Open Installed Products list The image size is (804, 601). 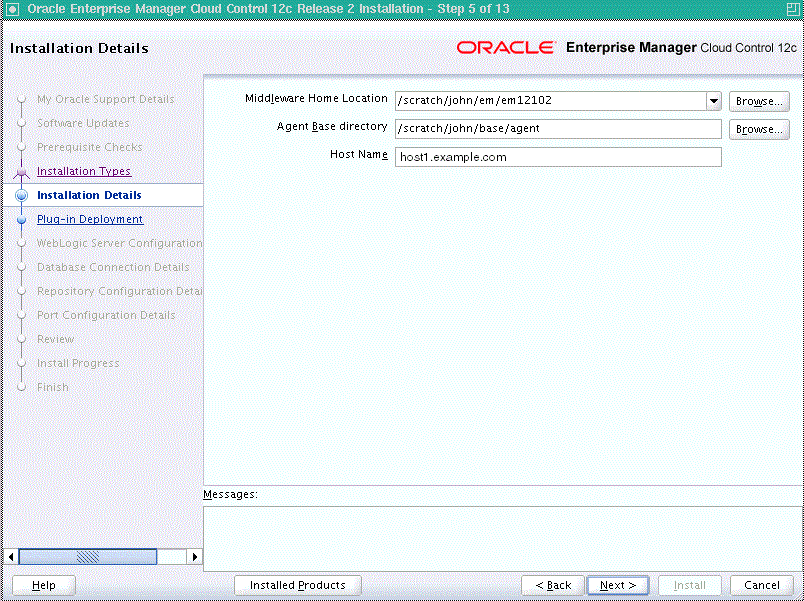point(297,585)
